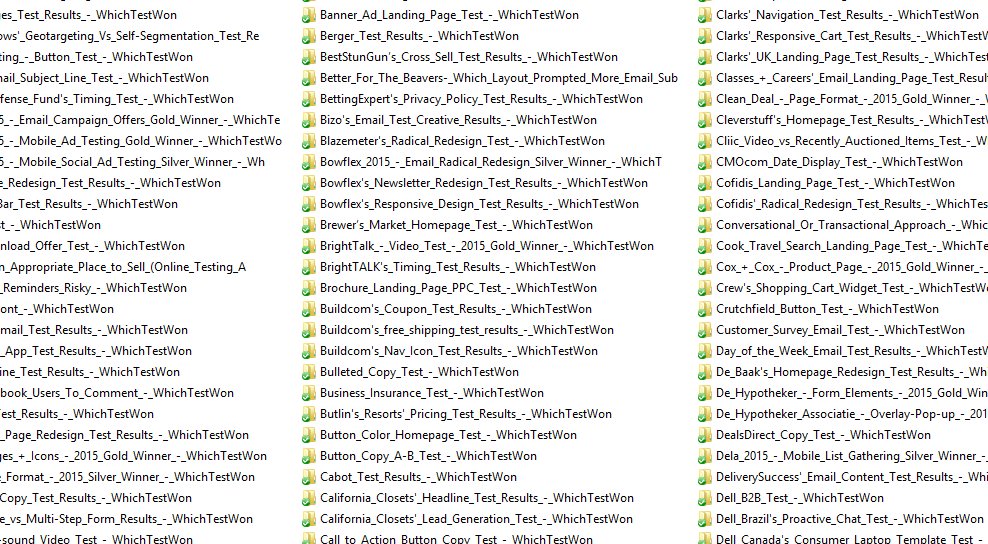The image size is (988, 544).
Task: Select file name De_Baak's_Homepage_Redesign_Test_Results
Action: (x=837, y=372)
